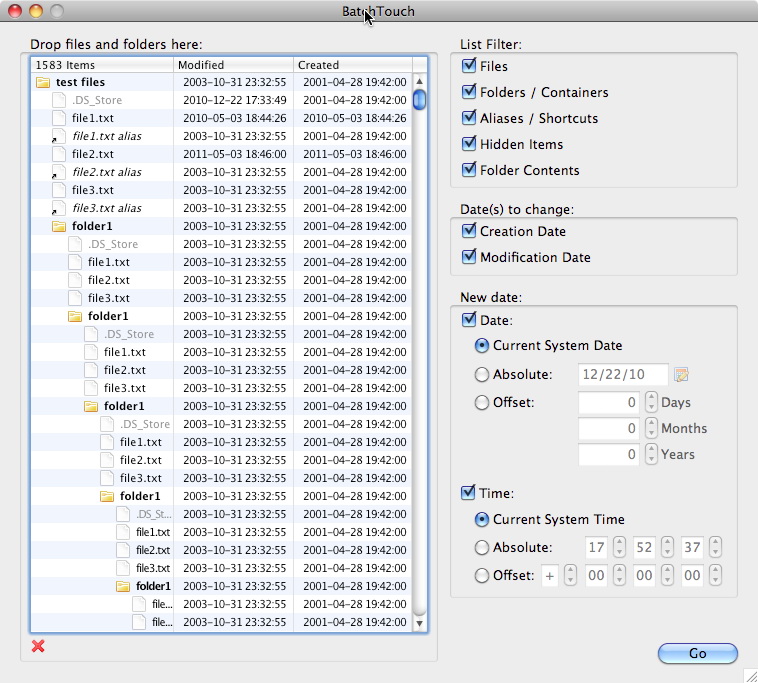Viewport: 758px width, 683px height.
Task: Click the file list scroll up arrow
Action: click(420, 81)
